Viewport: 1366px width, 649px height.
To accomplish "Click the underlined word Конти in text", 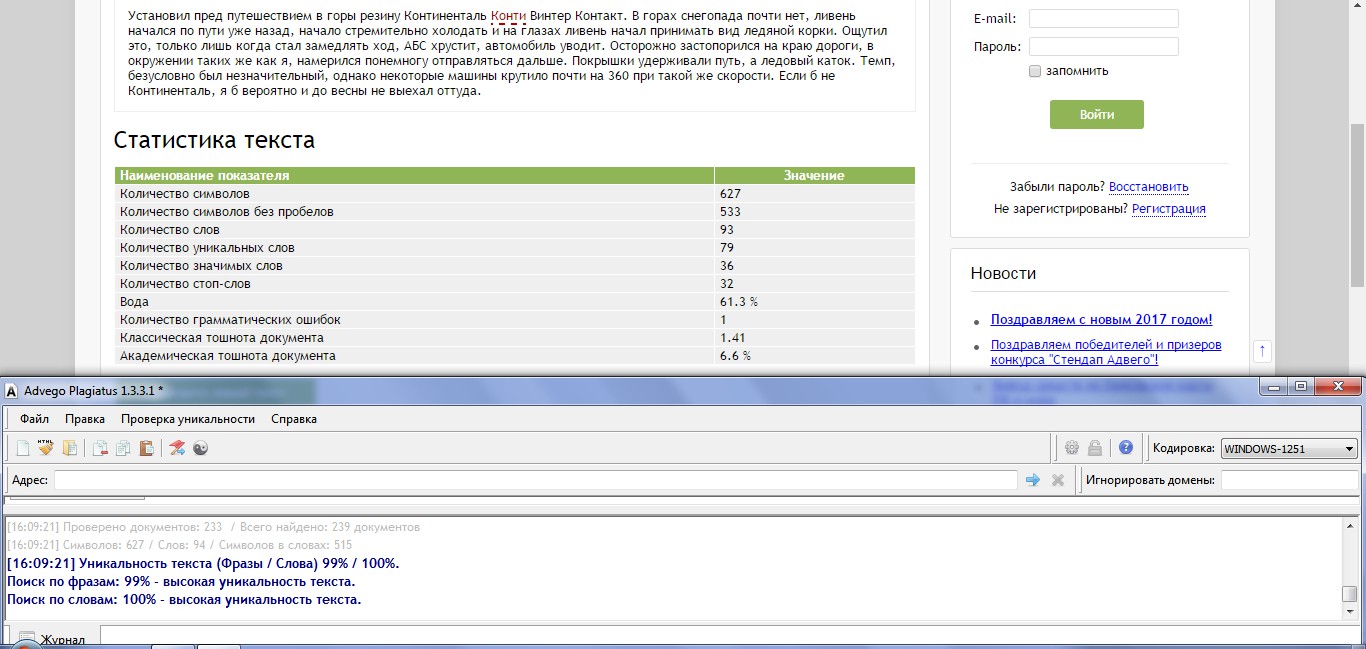I will click(508, 17).
